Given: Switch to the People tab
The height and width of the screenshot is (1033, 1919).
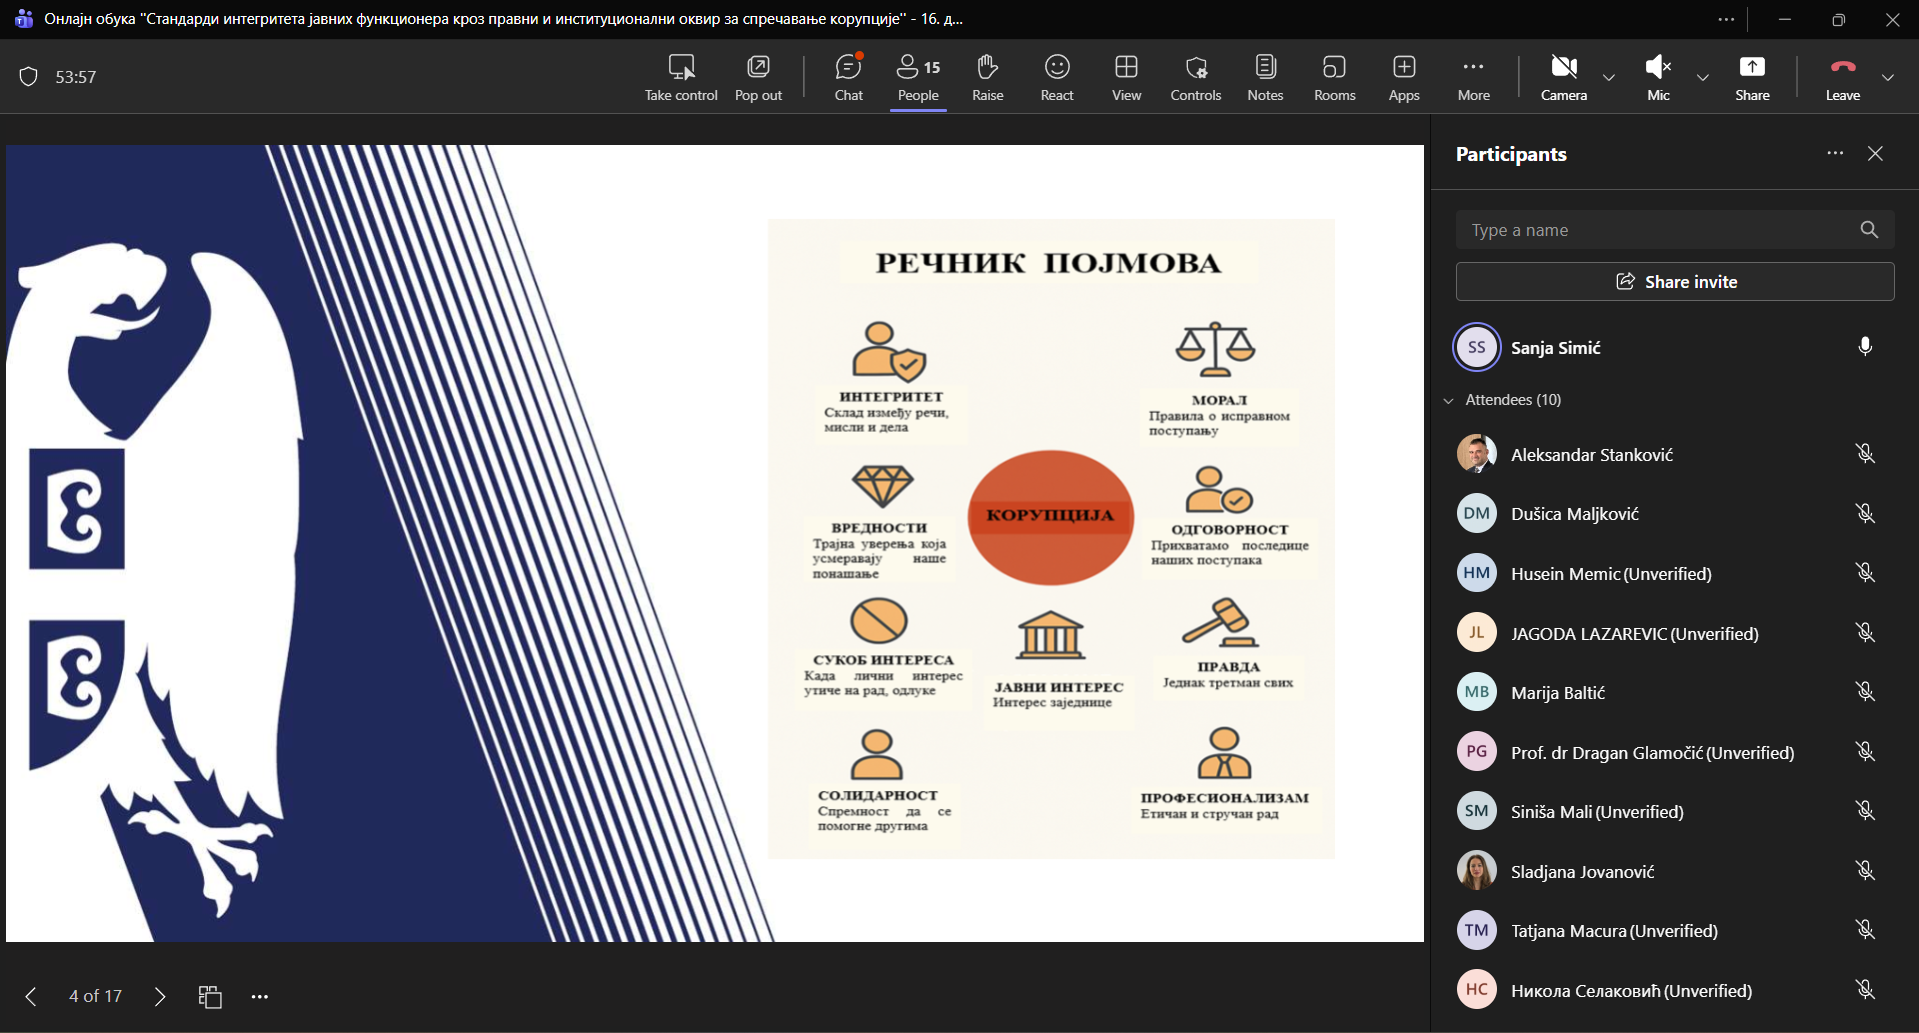Looking at the screenshot, I should pos(918,77).
